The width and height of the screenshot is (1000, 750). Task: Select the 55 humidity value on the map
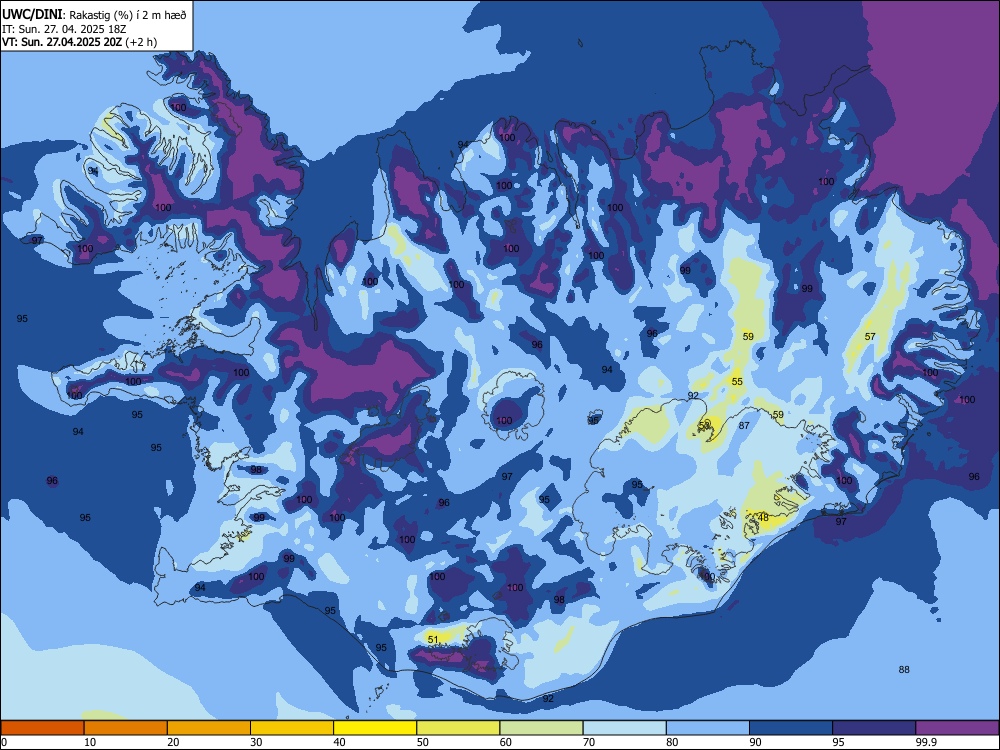click(x=737, y=382)
